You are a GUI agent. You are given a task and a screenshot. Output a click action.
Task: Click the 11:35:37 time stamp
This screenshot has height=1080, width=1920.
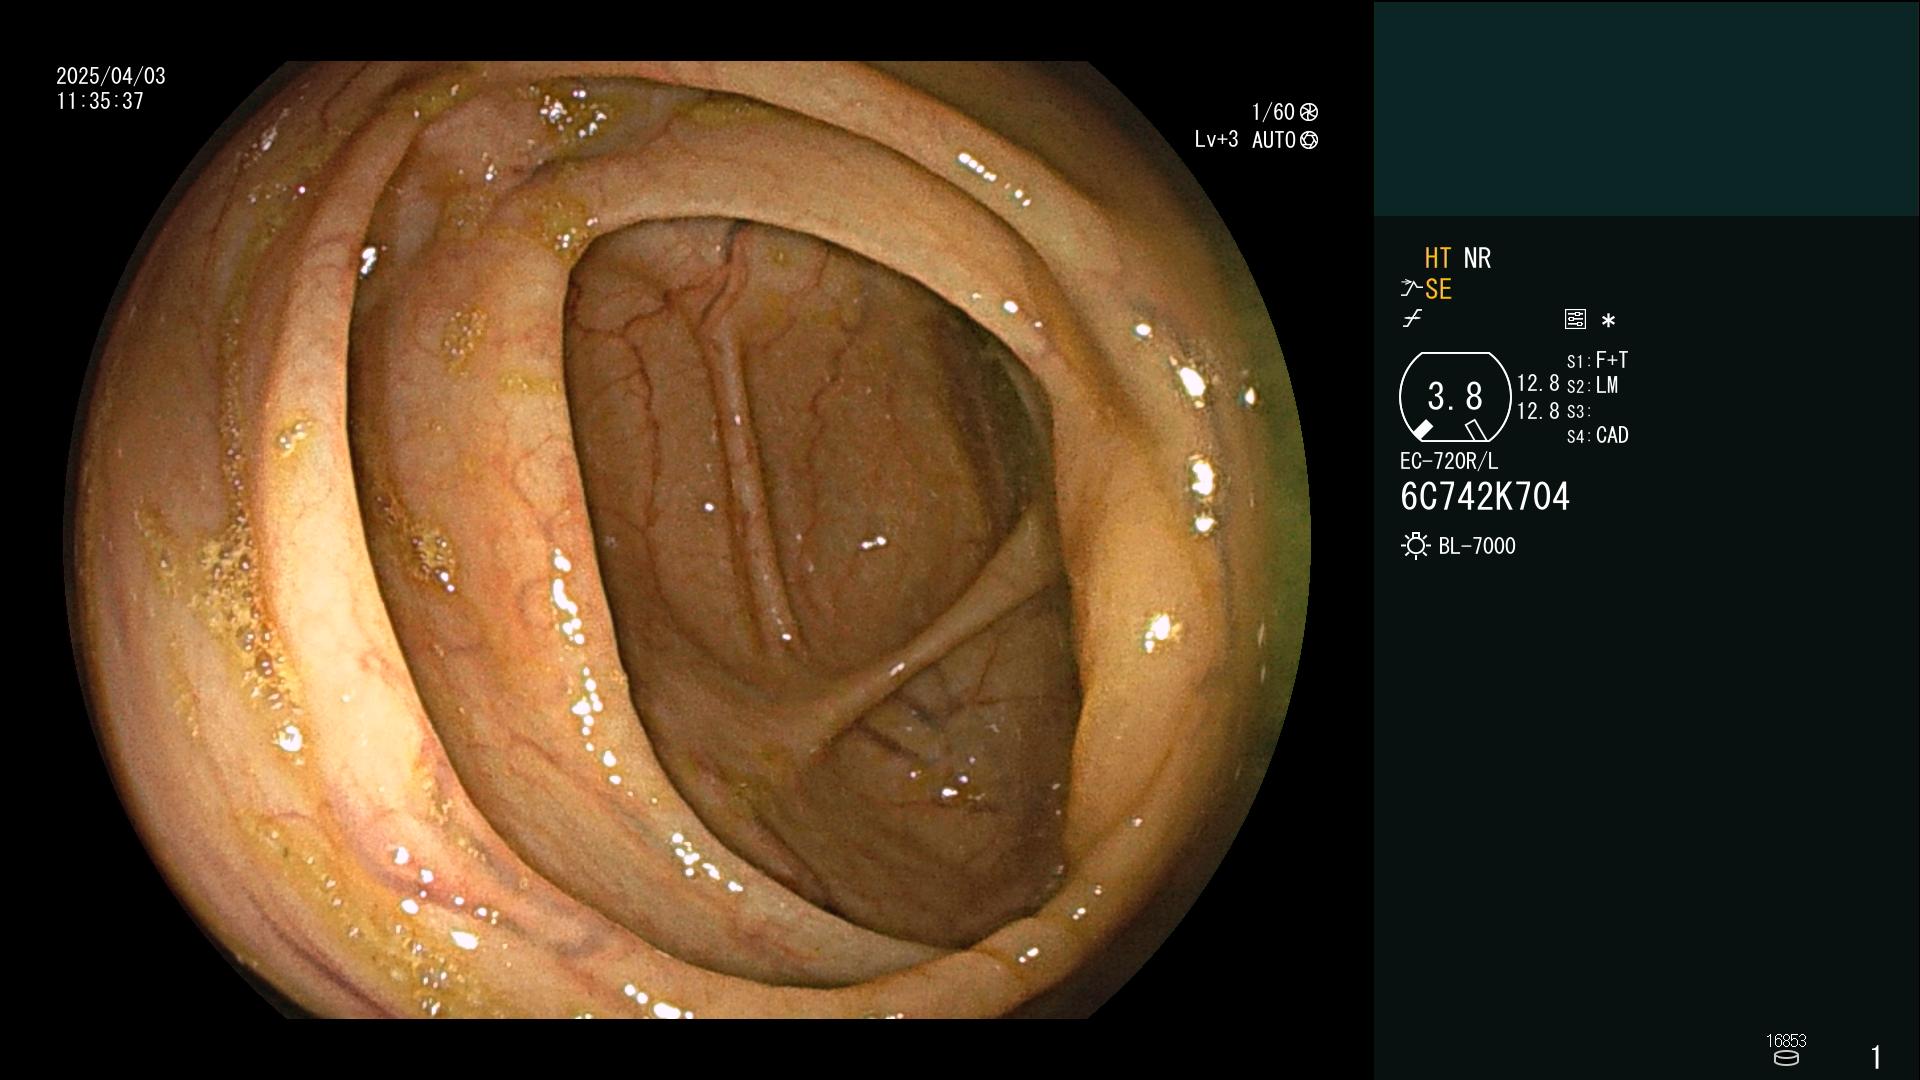pos(100,101)
